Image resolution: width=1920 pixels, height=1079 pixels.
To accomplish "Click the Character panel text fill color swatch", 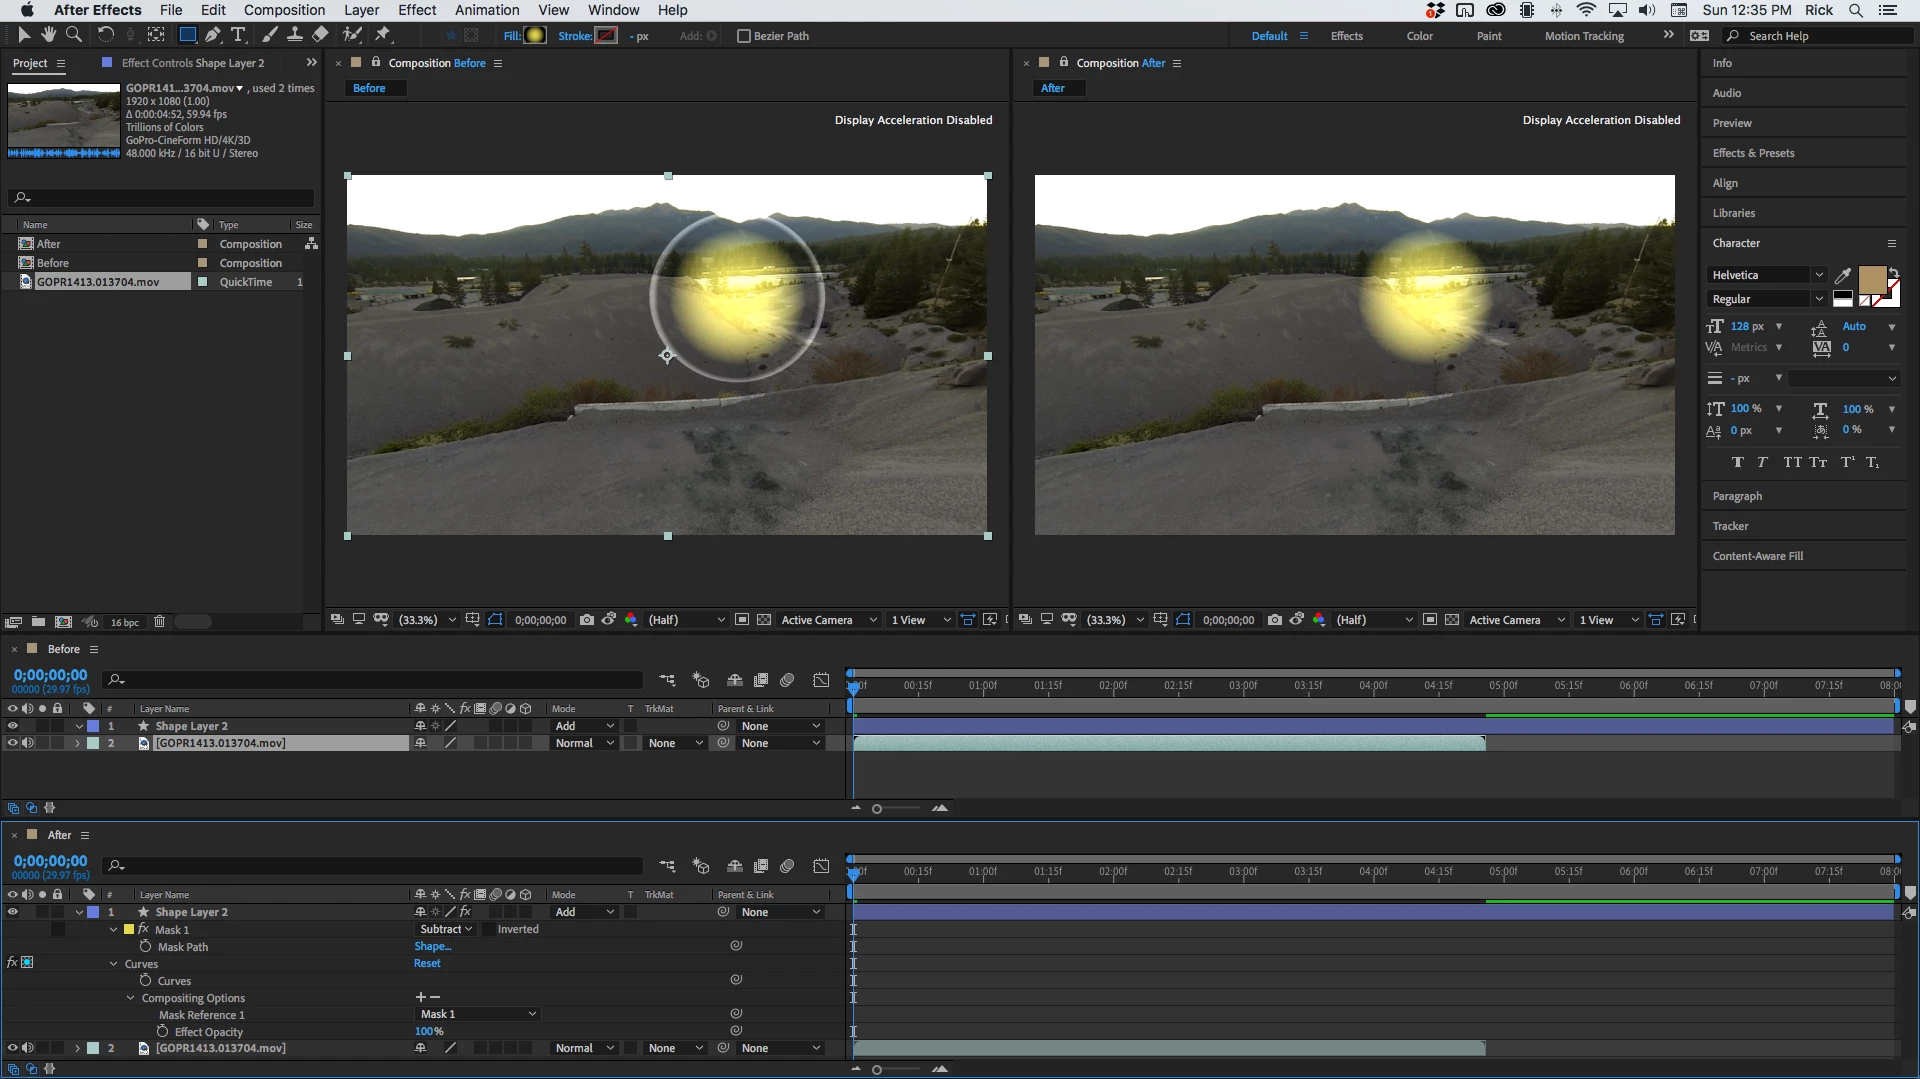I will point(1872,279).
